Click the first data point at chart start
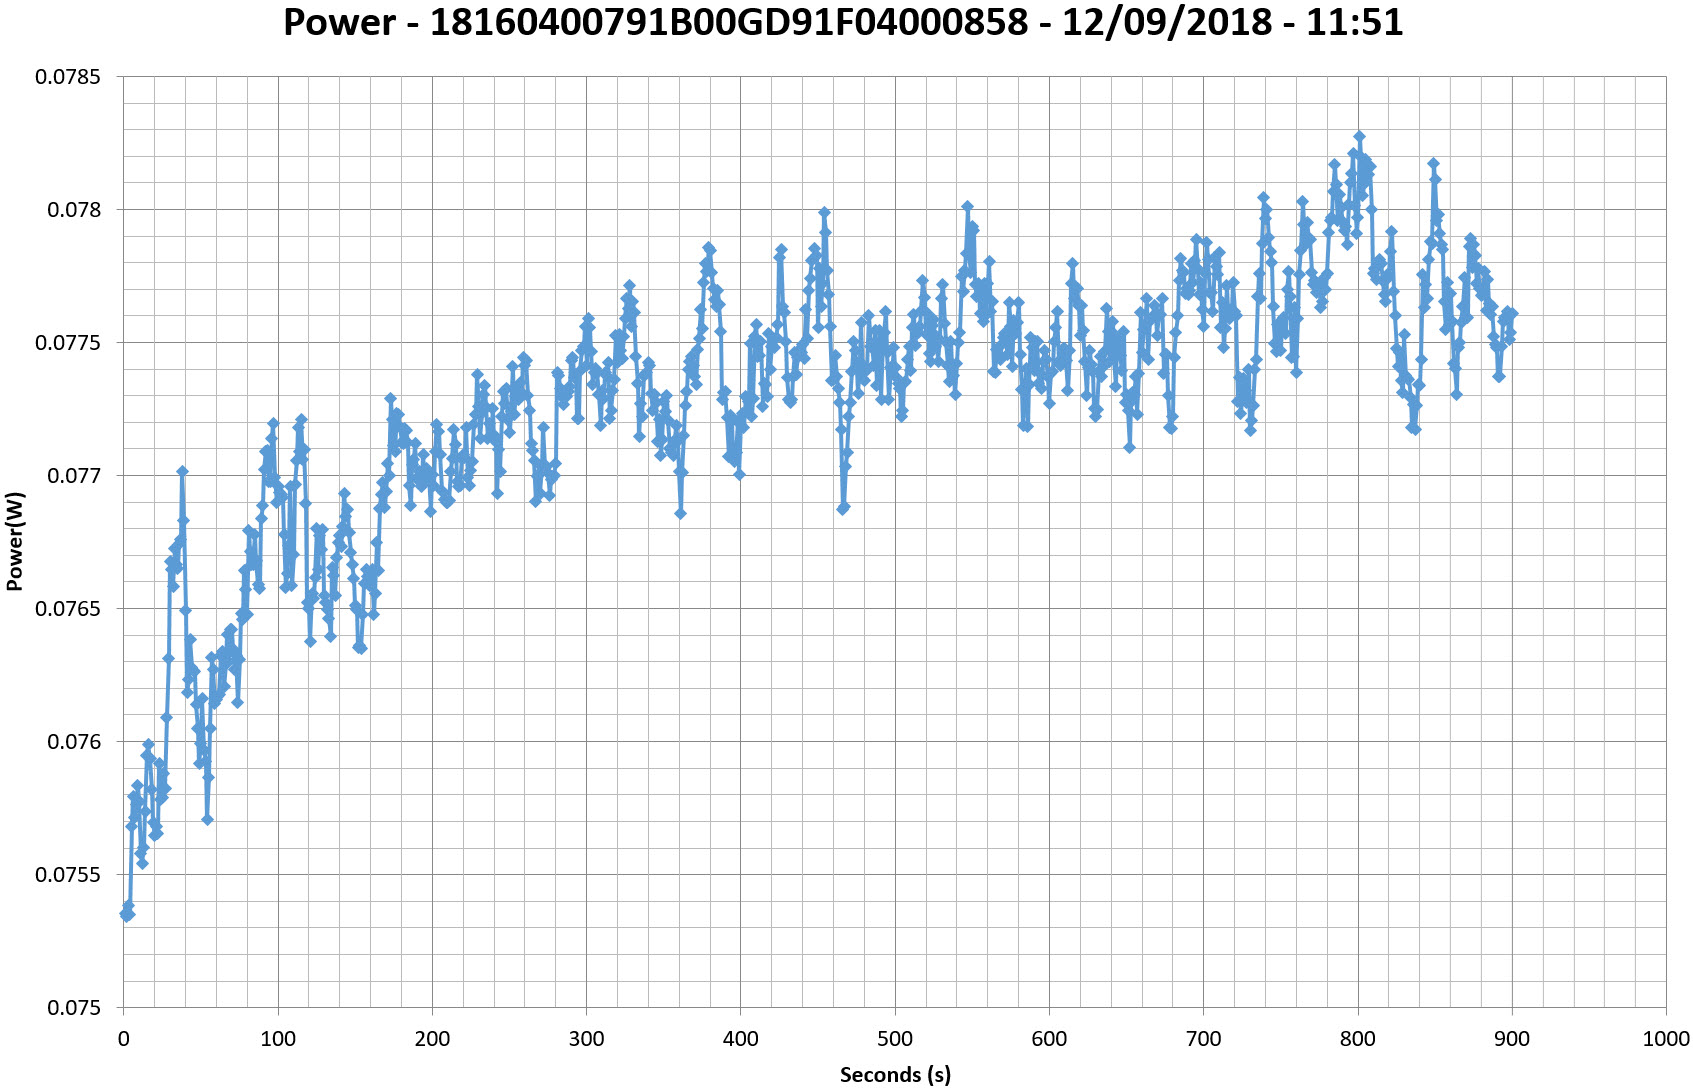This screenshot has width=1693, height=1089. 125,914
